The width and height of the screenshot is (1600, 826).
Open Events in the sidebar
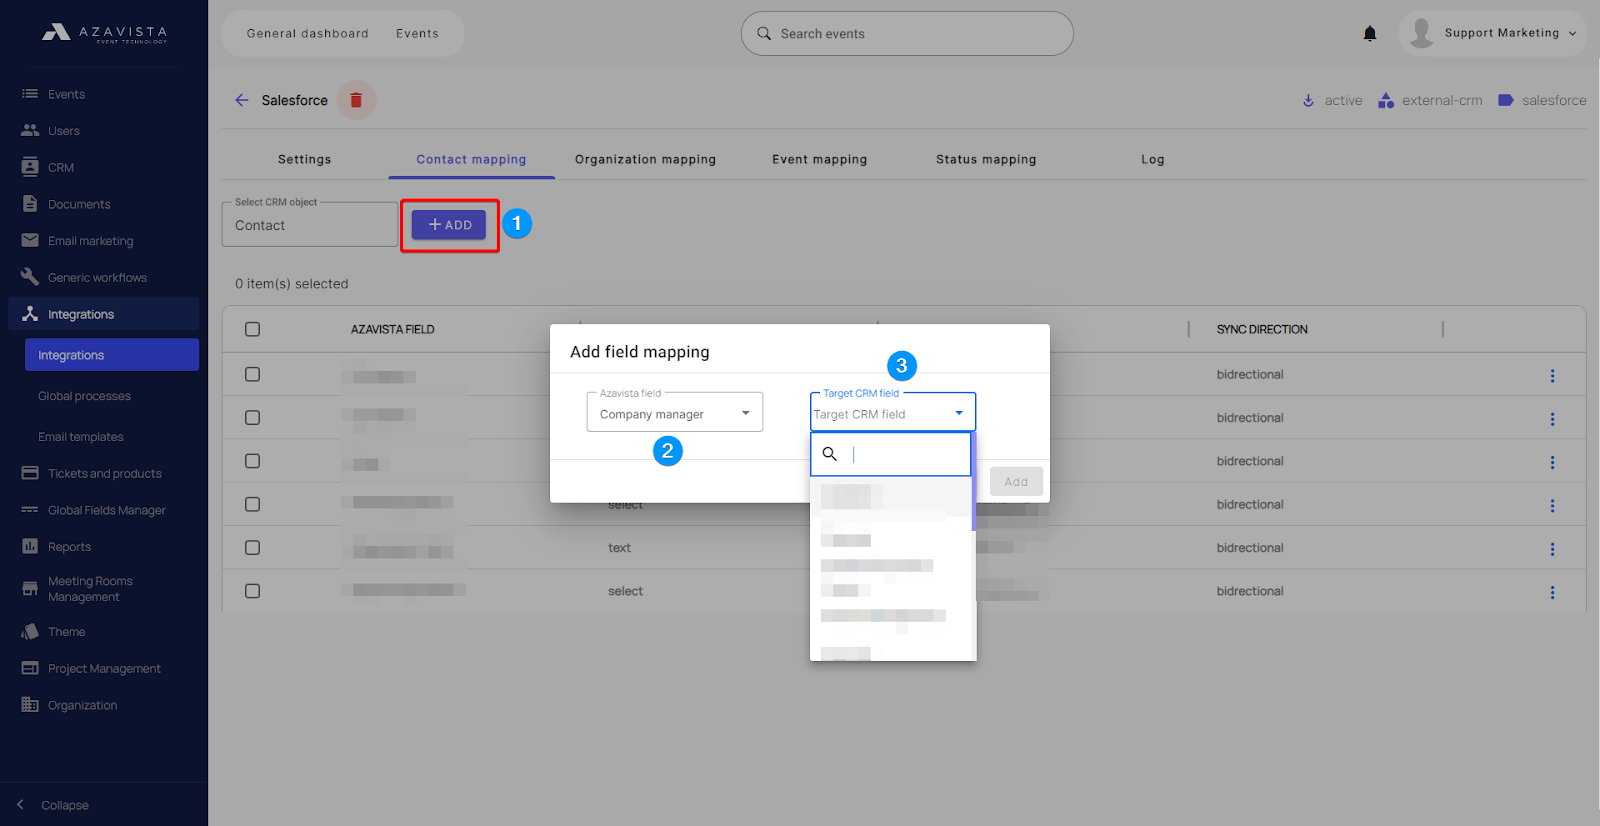(66, 94)
